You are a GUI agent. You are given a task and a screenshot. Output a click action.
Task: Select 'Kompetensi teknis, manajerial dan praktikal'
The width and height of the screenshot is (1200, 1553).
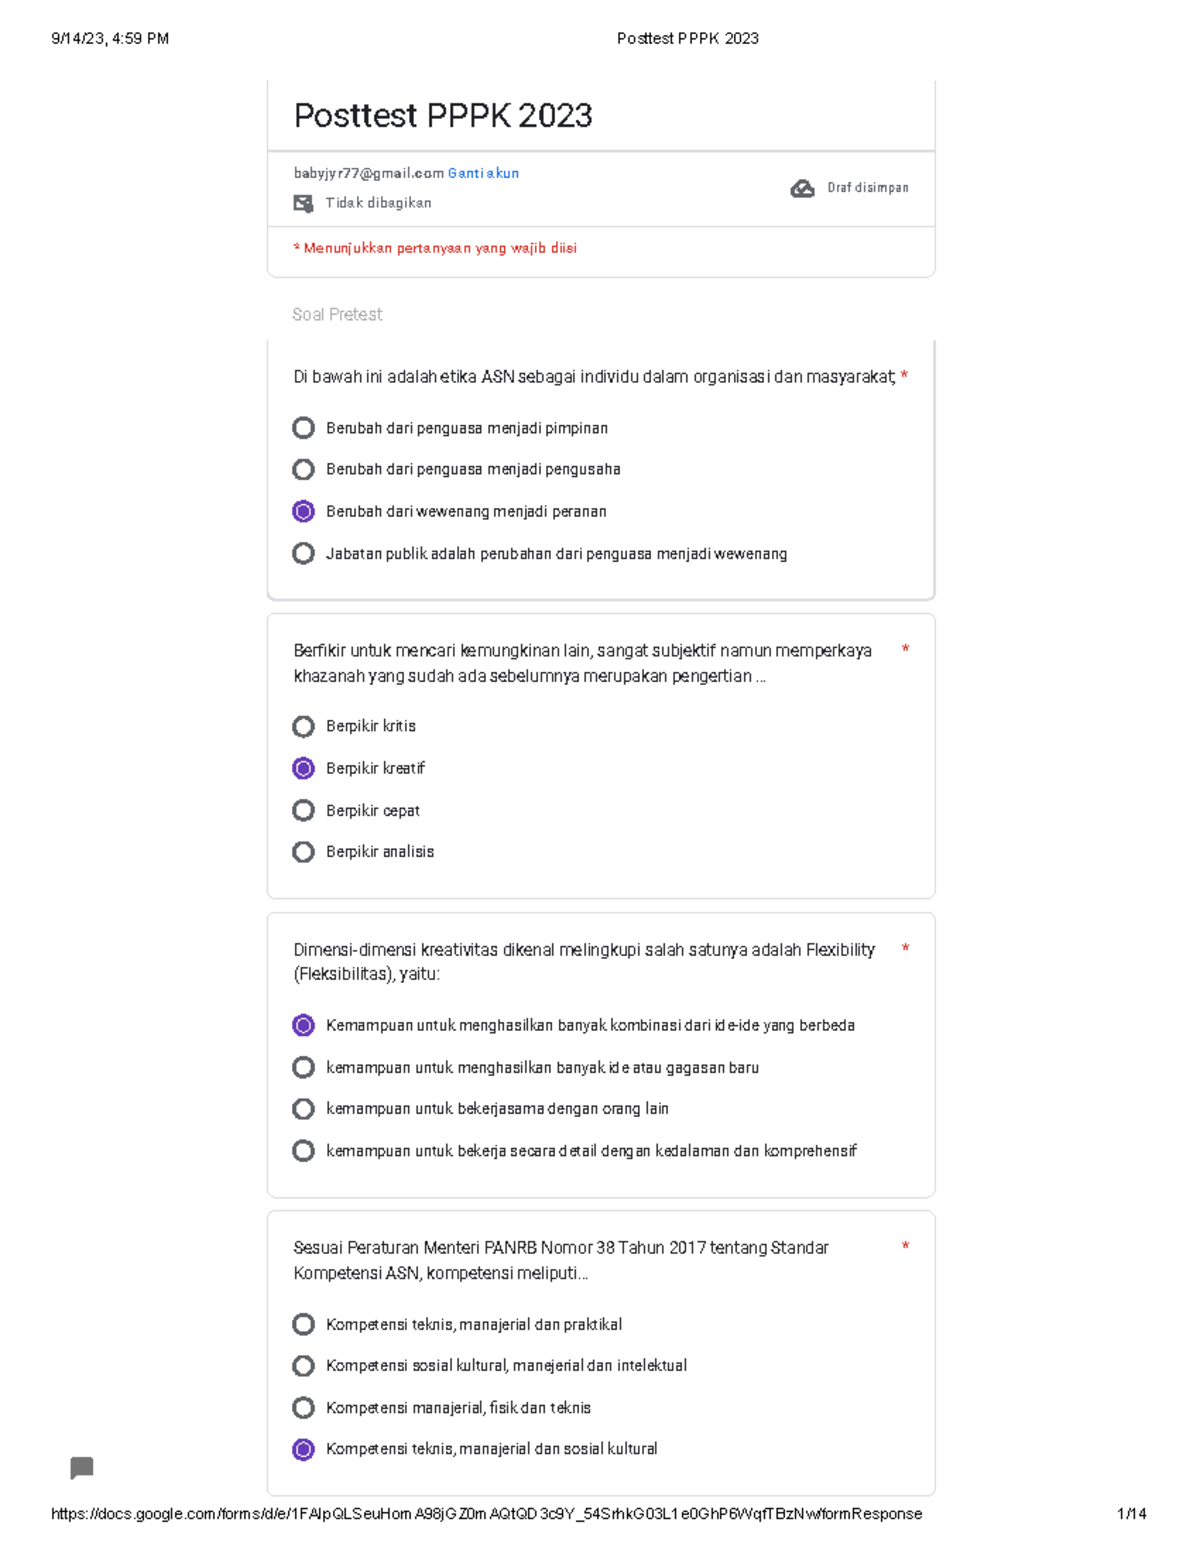(x=304, y=1324)
